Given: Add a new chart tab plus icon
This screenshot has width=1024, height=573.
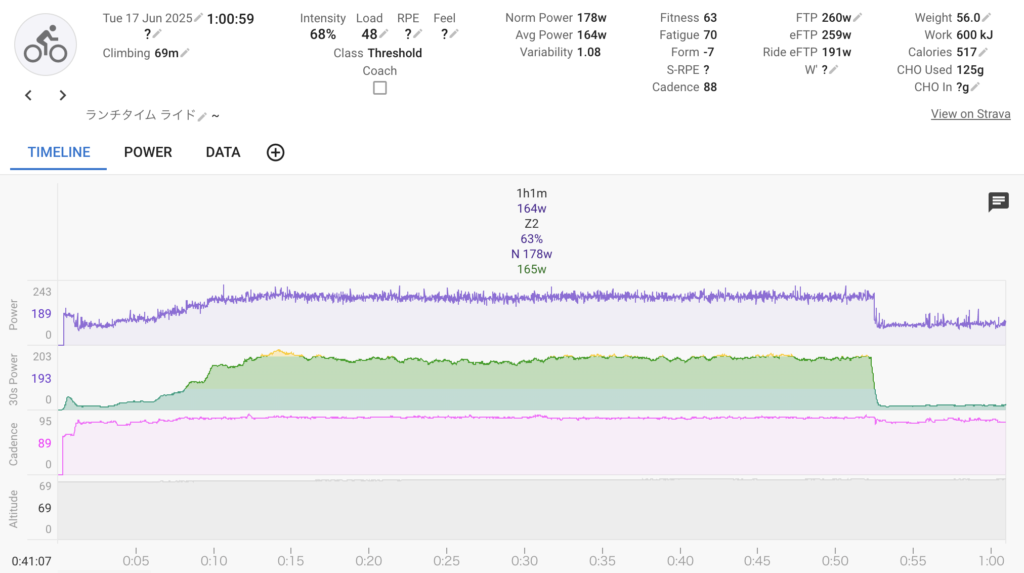Looking at the screenshot, I should click(x=276, y=152).
